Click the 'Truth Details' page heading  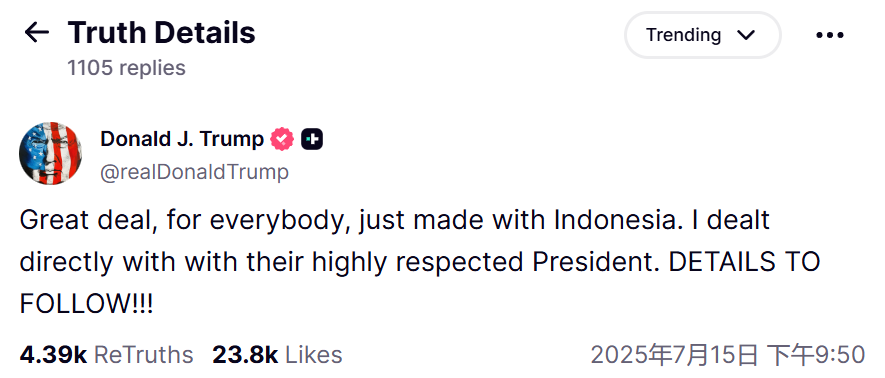(x=161, y=33)
